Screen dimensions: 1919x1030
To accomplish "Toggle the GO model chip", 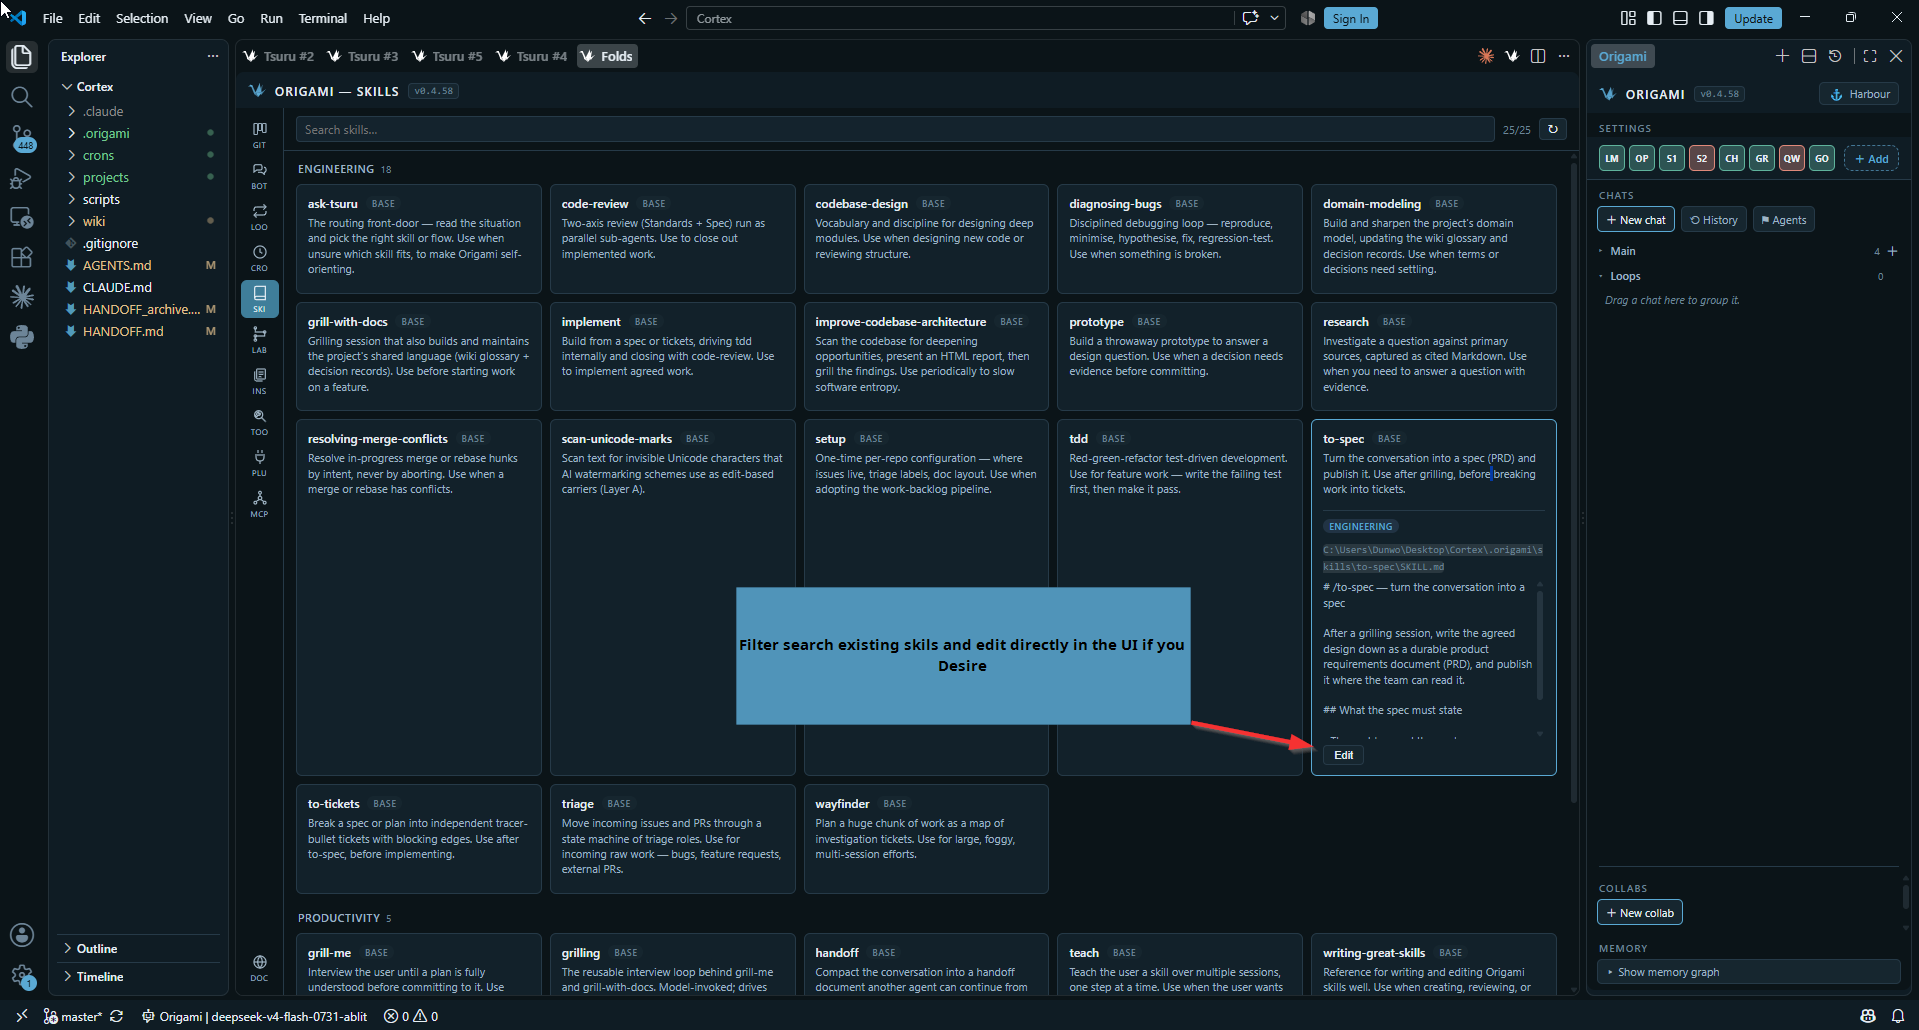I will tap(1822, 158).
